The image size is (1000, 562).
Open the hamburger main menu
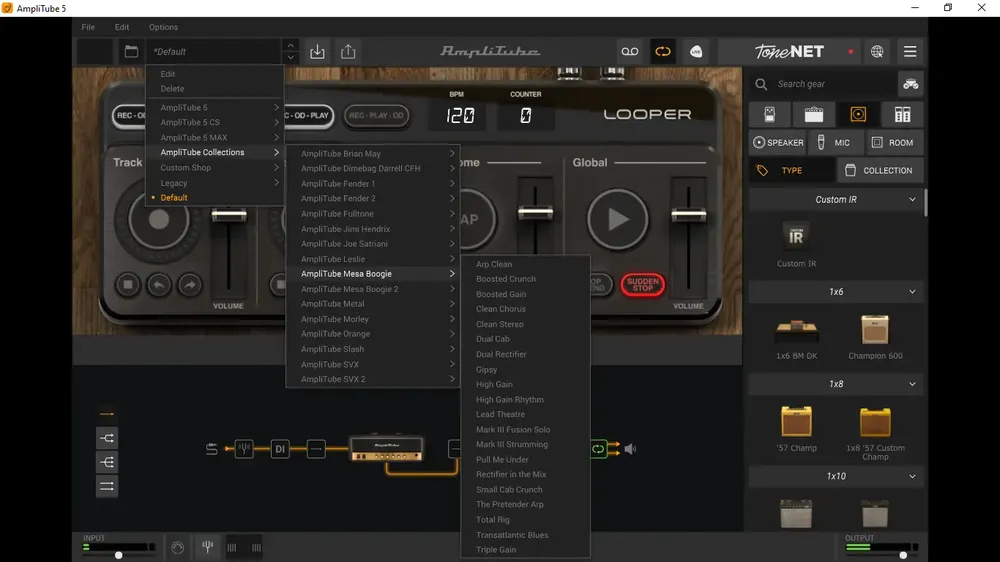click(x=910, y=52)
